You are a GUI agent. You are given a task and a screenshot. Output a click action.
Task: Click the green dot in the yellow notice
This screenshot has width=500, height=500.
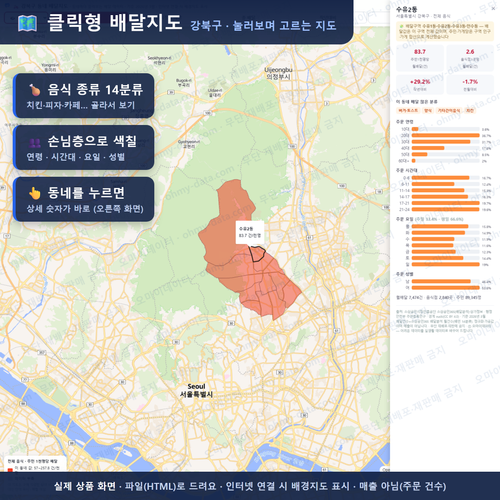coord(401,26)
